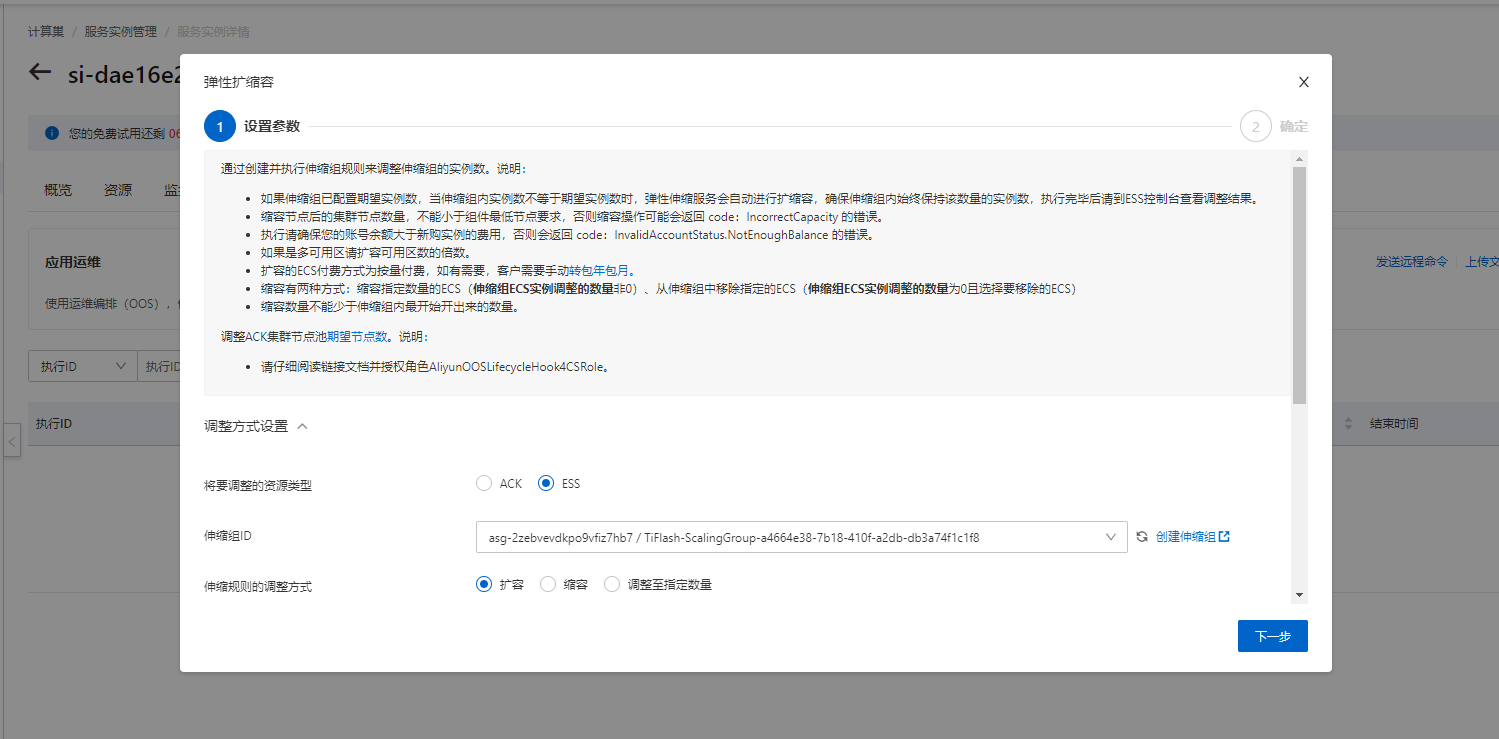This screenshot has height=739, width=1499.
Task: Click the left sidebar collapse arrow
Action: click(x=11, y=440)
